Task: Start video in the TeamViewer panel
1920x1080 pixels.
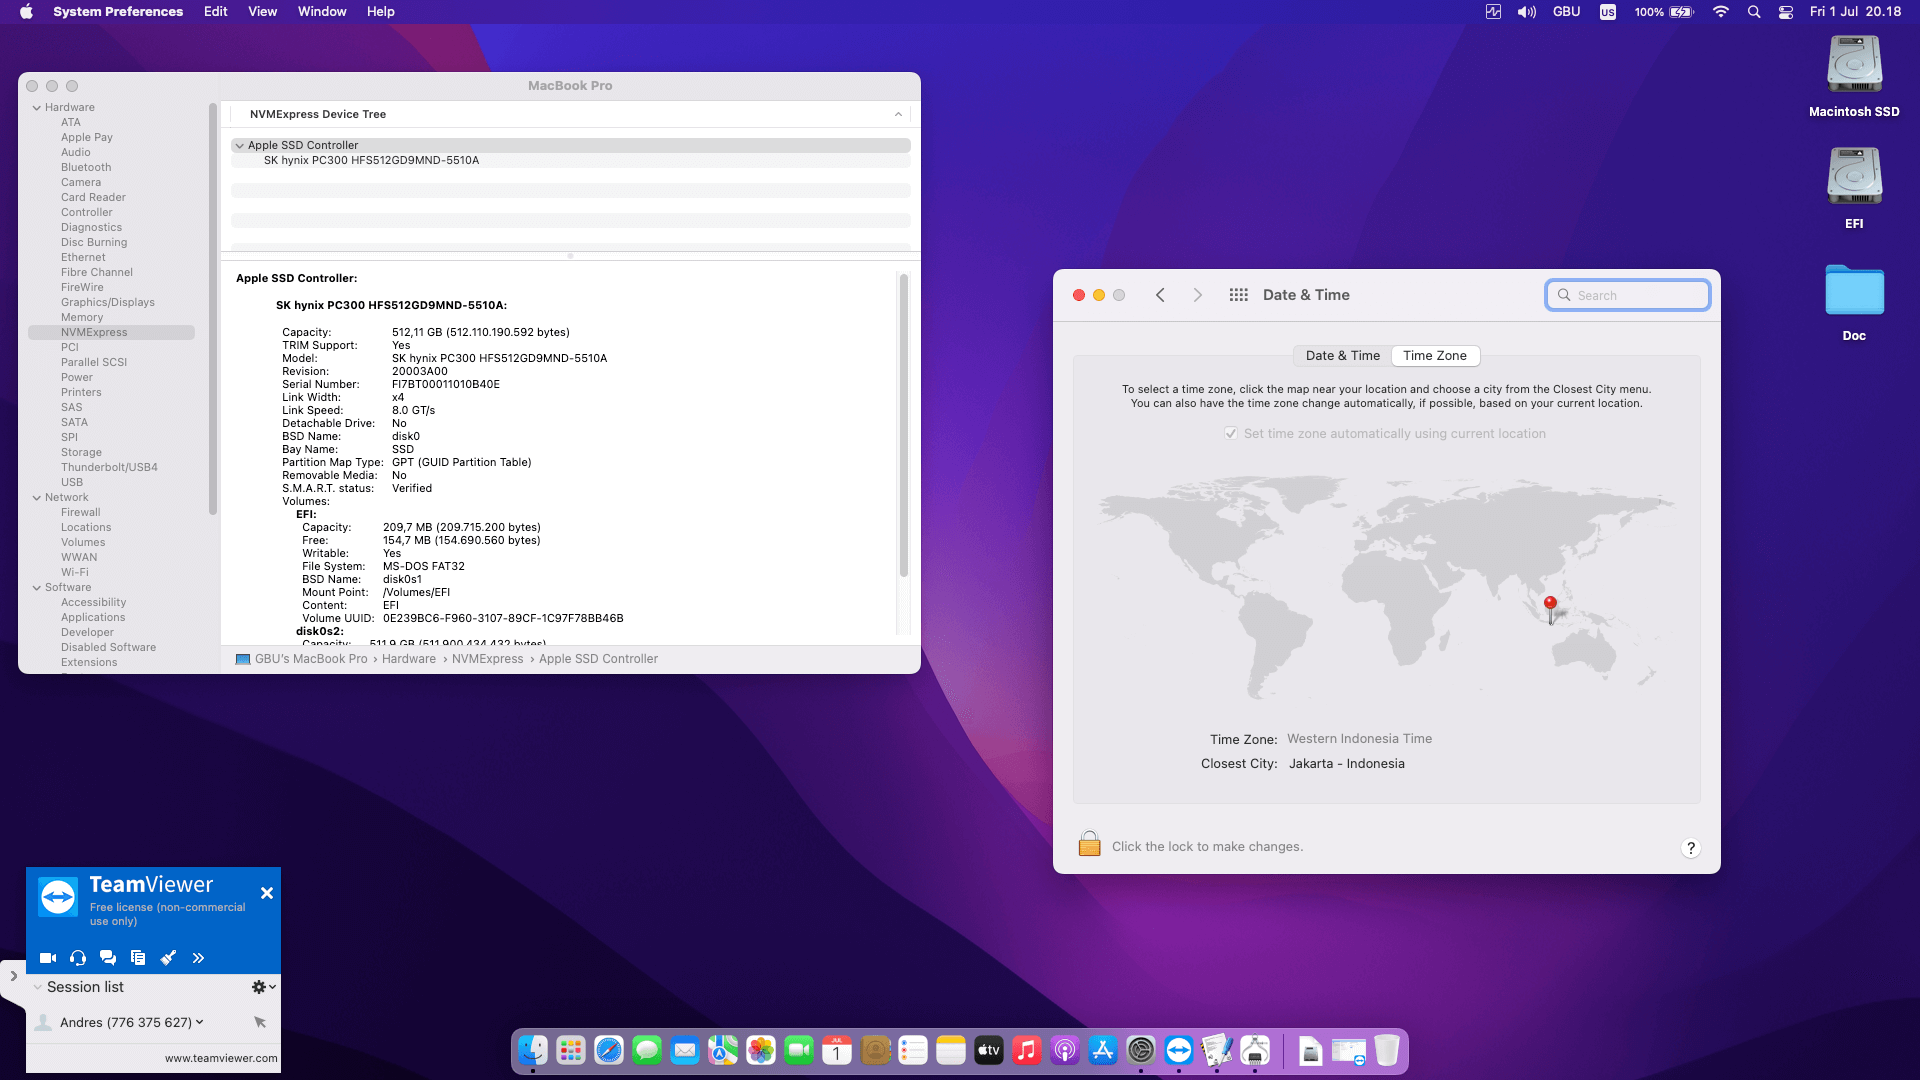Action: (x=47, y=958)
